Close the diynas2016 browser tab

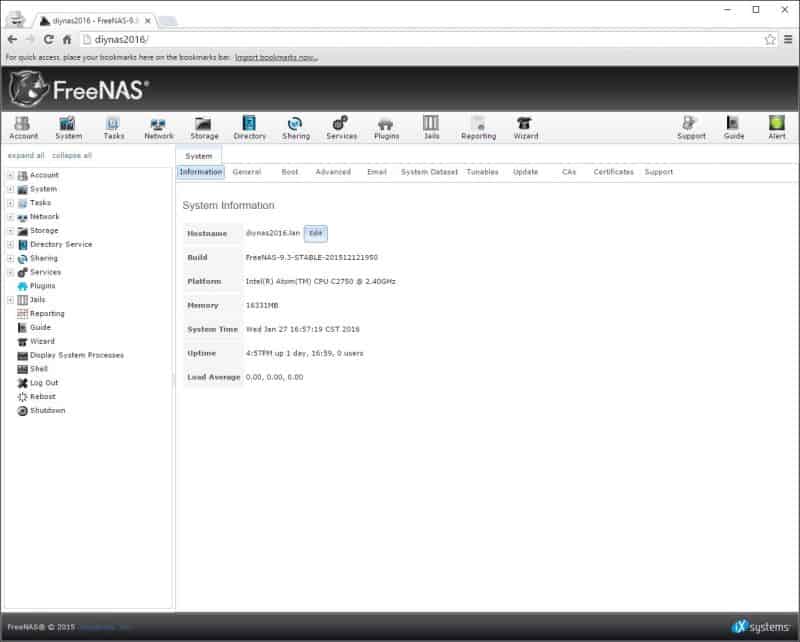[x=147, y=21]
